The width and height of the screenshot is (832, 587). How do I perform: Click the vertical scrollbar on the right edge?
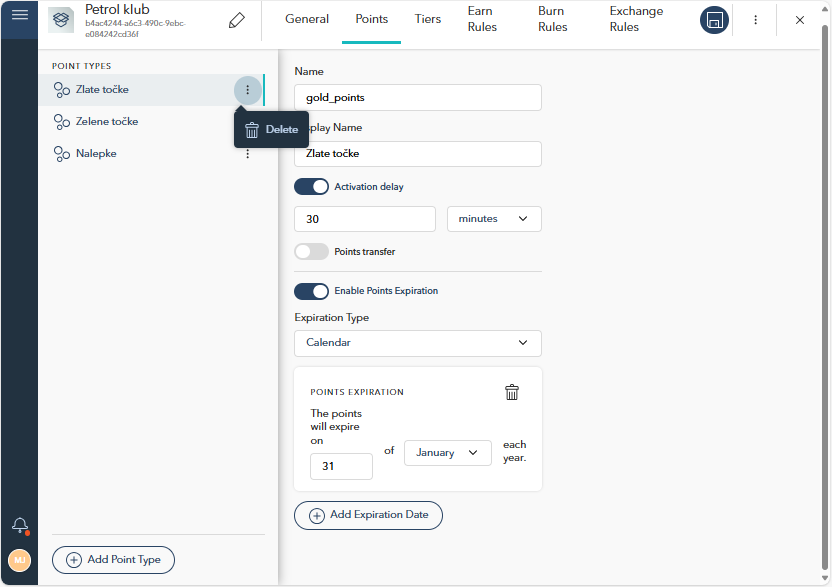[825, 297]
